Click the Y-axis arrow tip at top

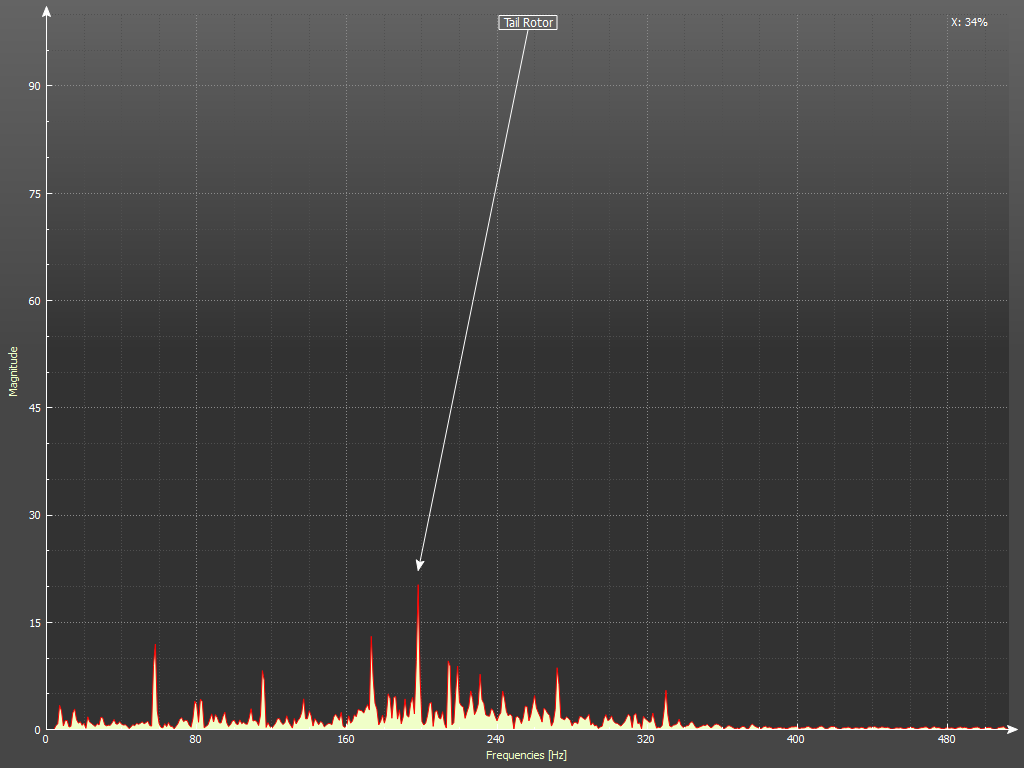(x=46, y=9)
